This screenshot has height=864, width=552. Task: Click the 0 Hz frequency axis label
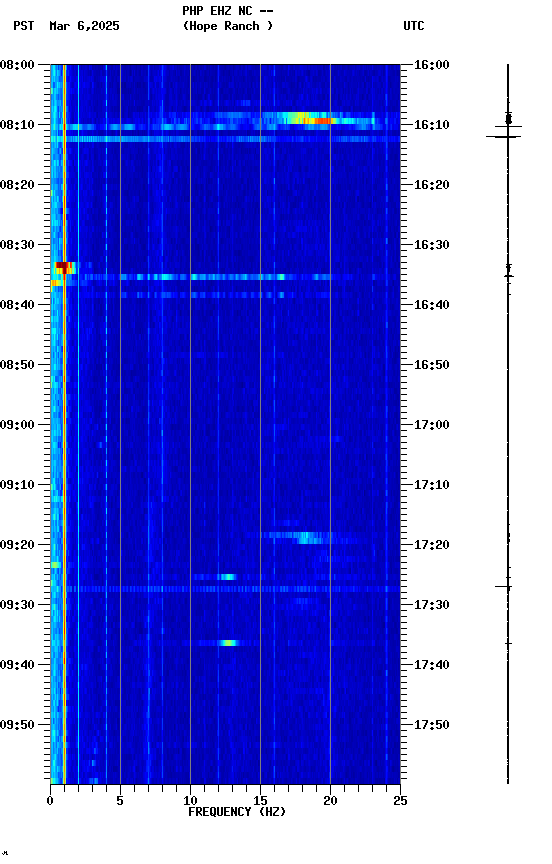50,801
